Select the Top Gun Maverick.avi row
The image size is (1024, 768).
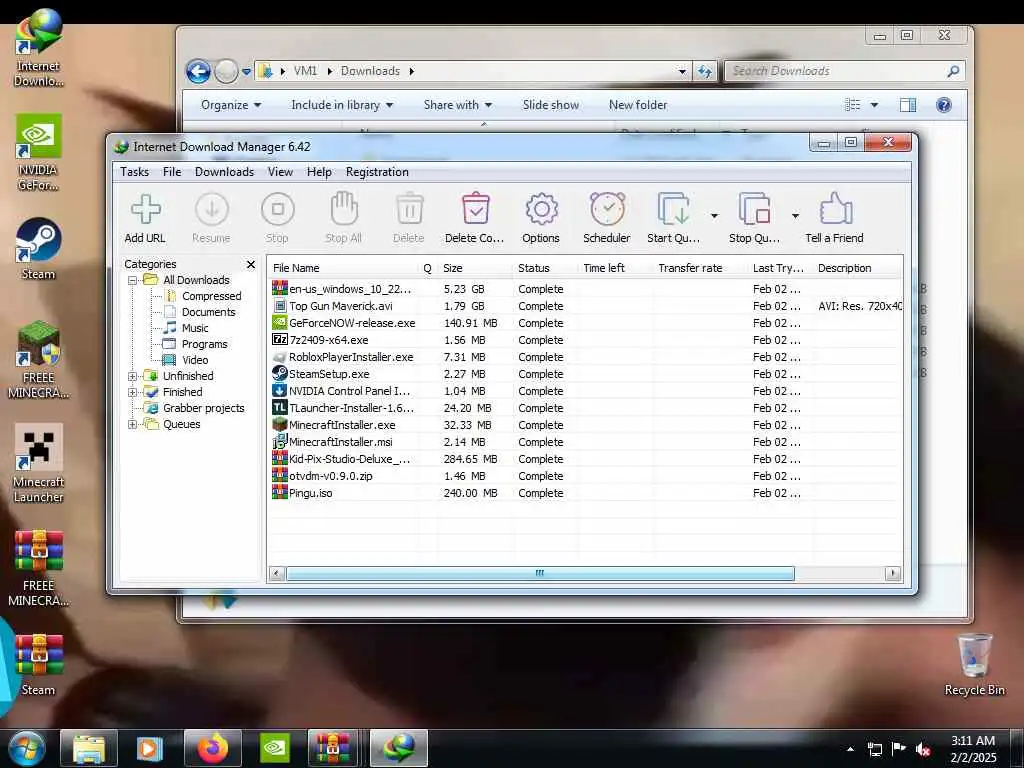tap(586, 306)
